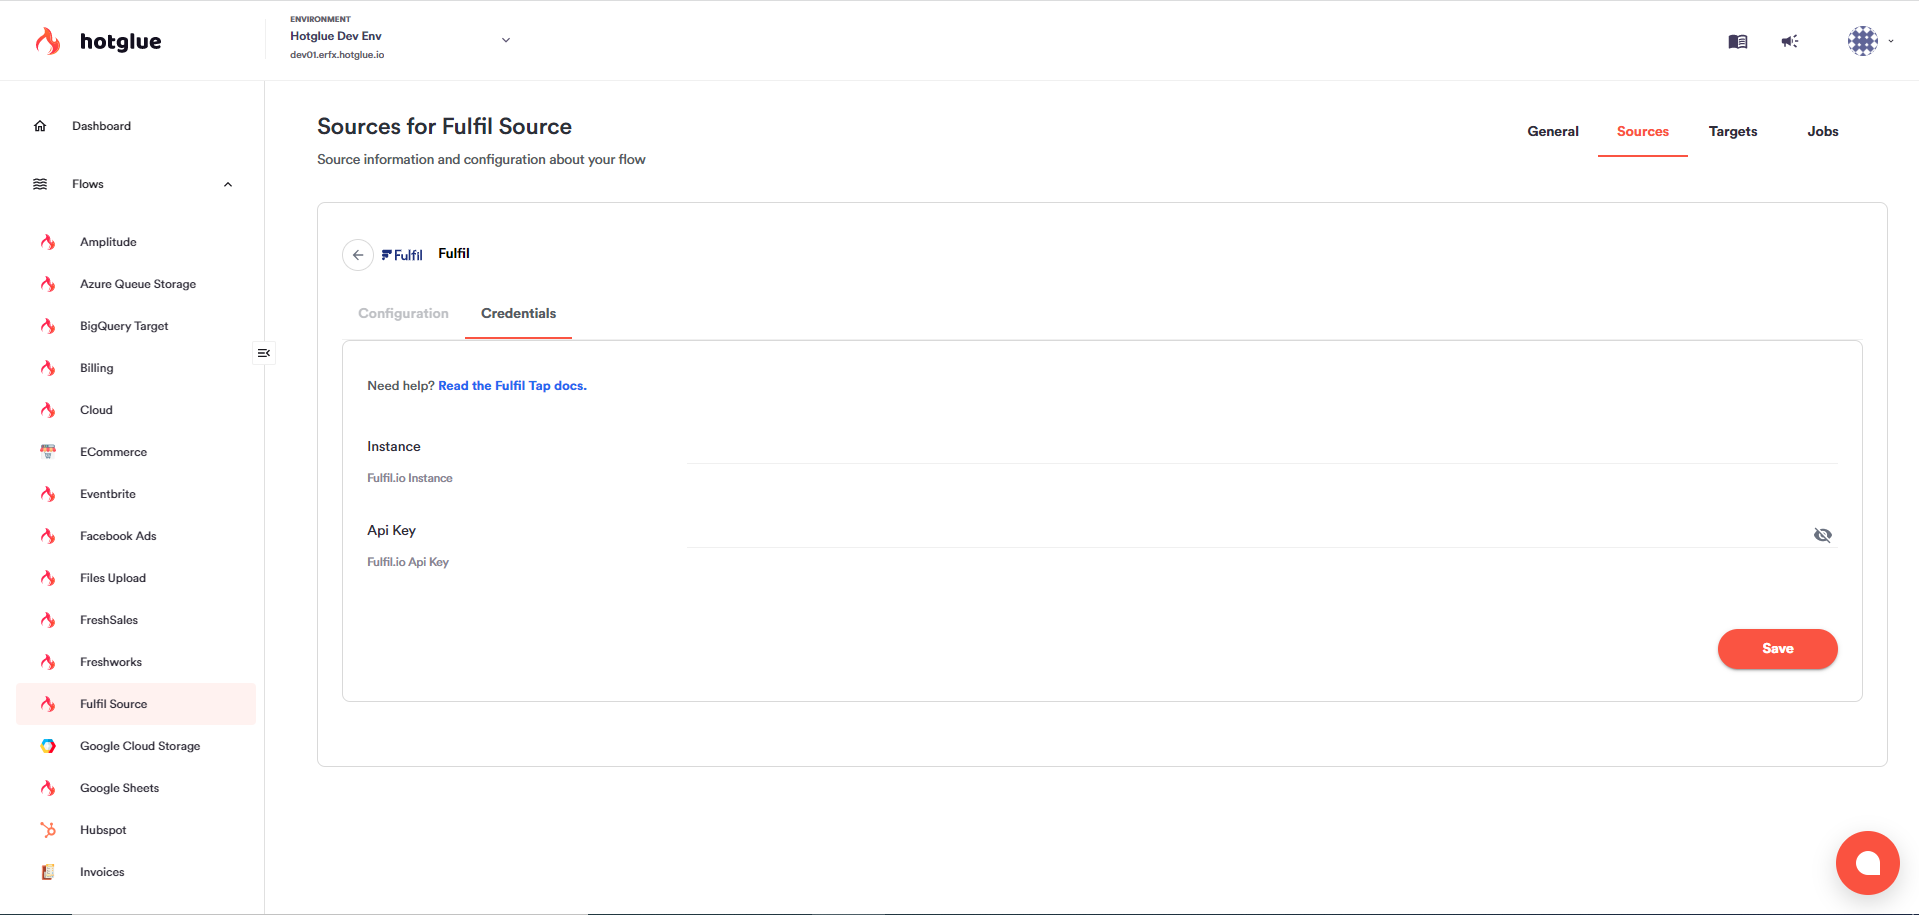Collapse the Flows section chevron
Image resolution: width=1919 pixels, height=915 pixels.
tap(228, 184)
